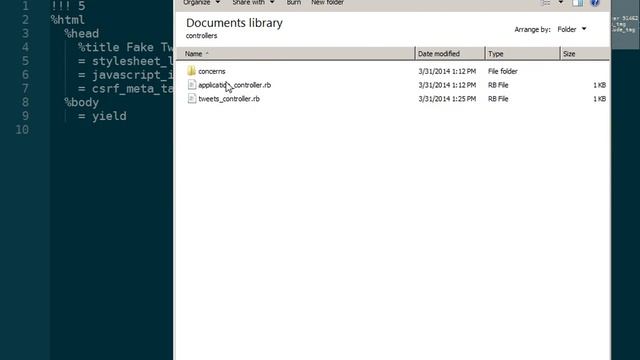Select the tweets_controller.rb file name
Image resolution: width=640 pixels, height=360 pixels.
pos(229,99)
